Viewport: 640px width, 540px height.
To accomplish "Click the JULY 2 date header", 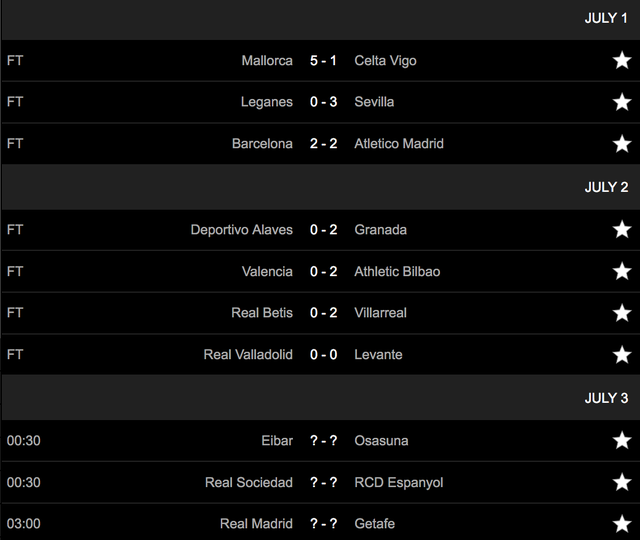I will 606,187.
